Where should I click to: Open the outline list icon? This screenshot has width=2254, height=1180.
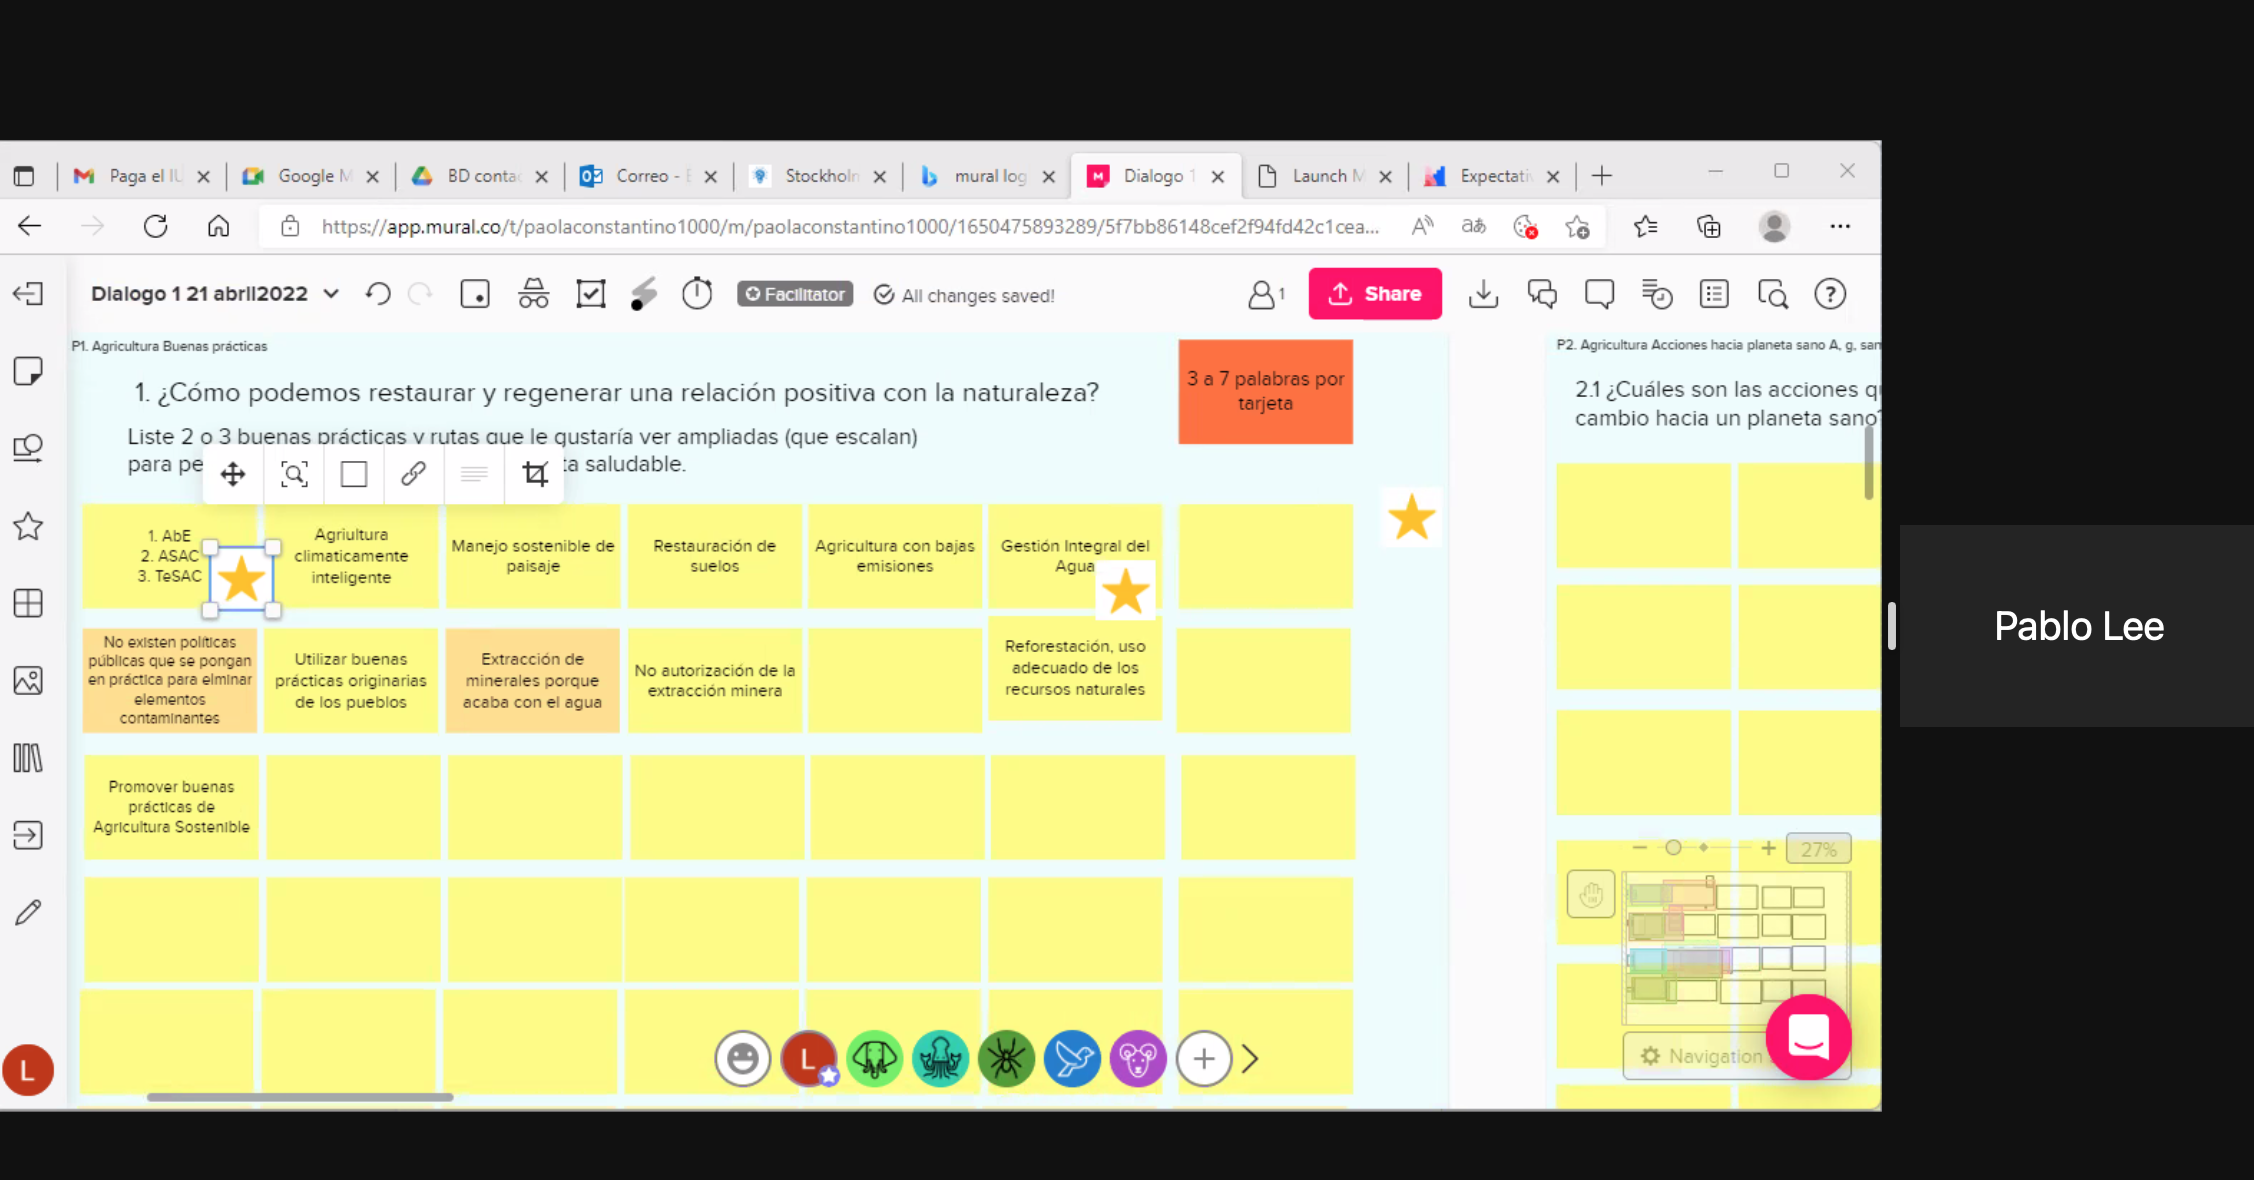[x=1714, y=294]
